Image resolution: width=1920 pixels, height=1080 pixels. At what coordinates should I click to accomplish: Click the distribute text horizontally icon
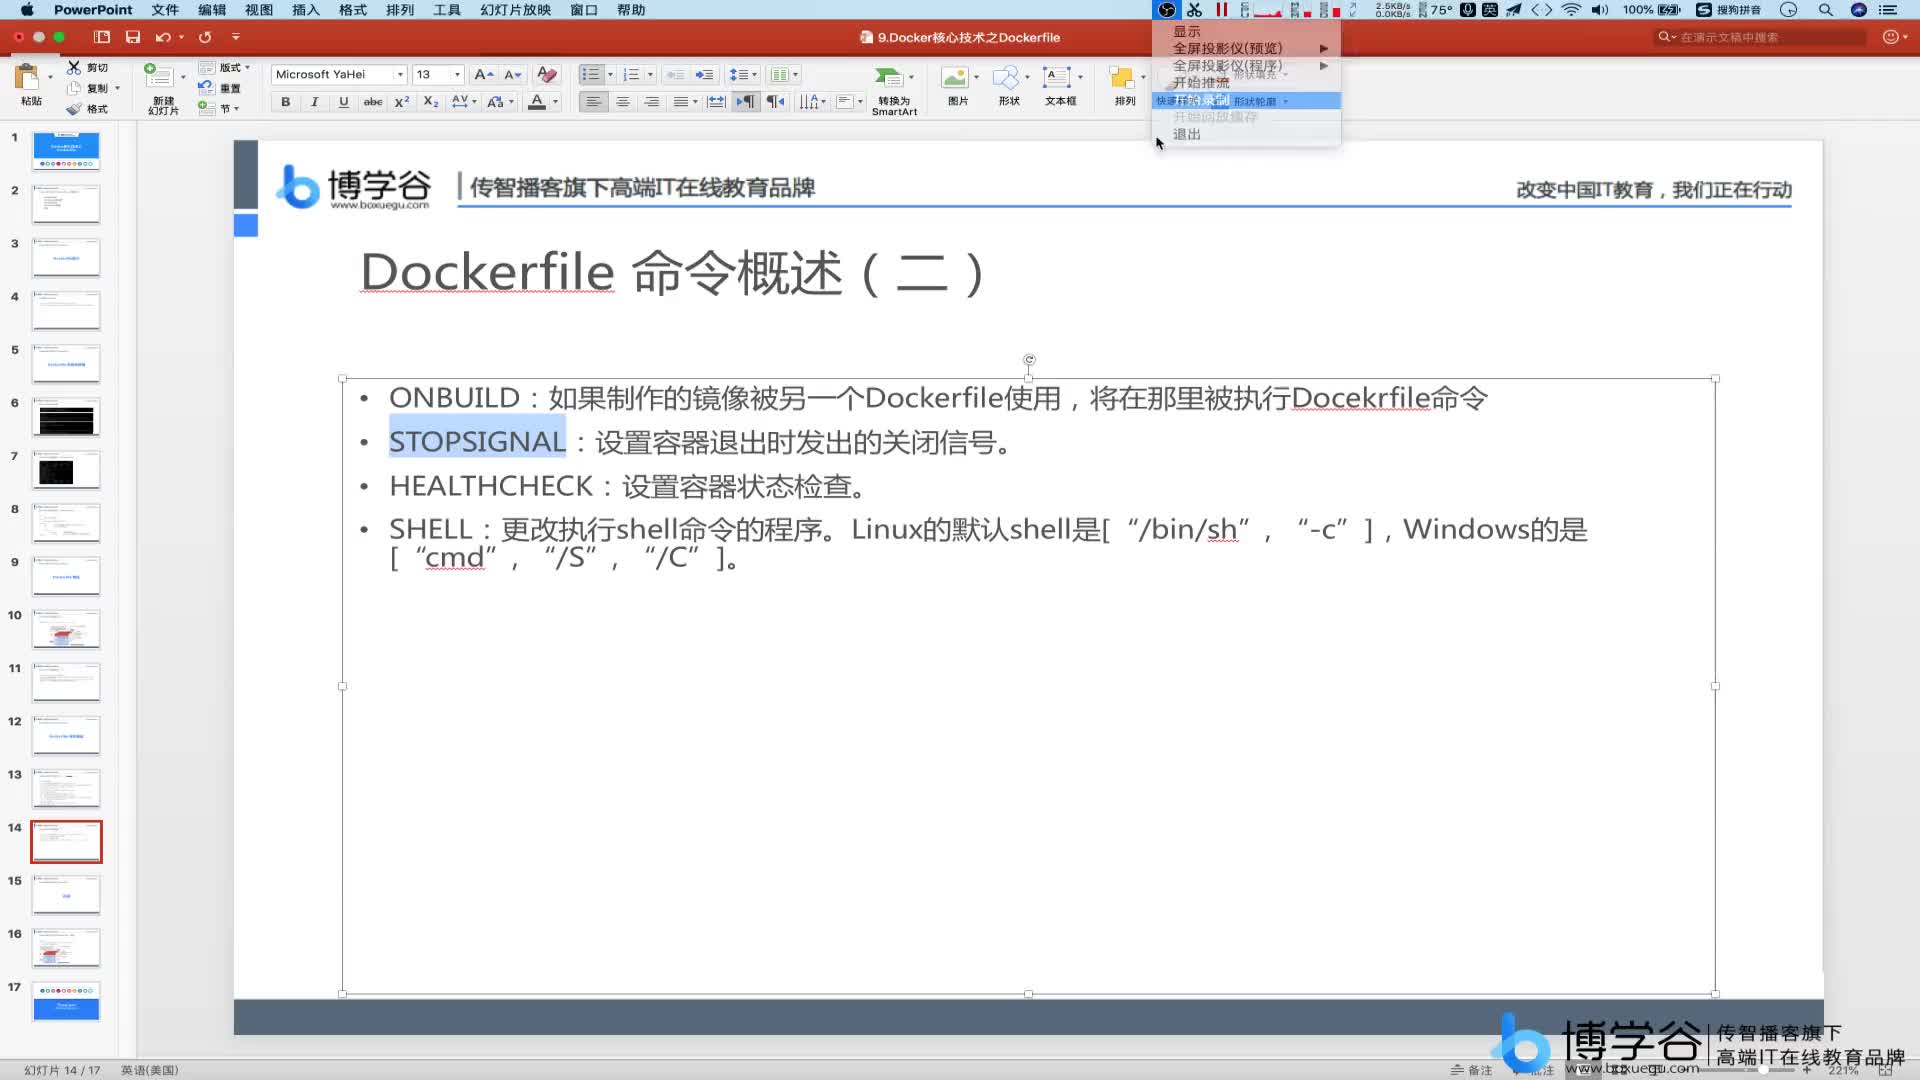click(x=716, y=102)
